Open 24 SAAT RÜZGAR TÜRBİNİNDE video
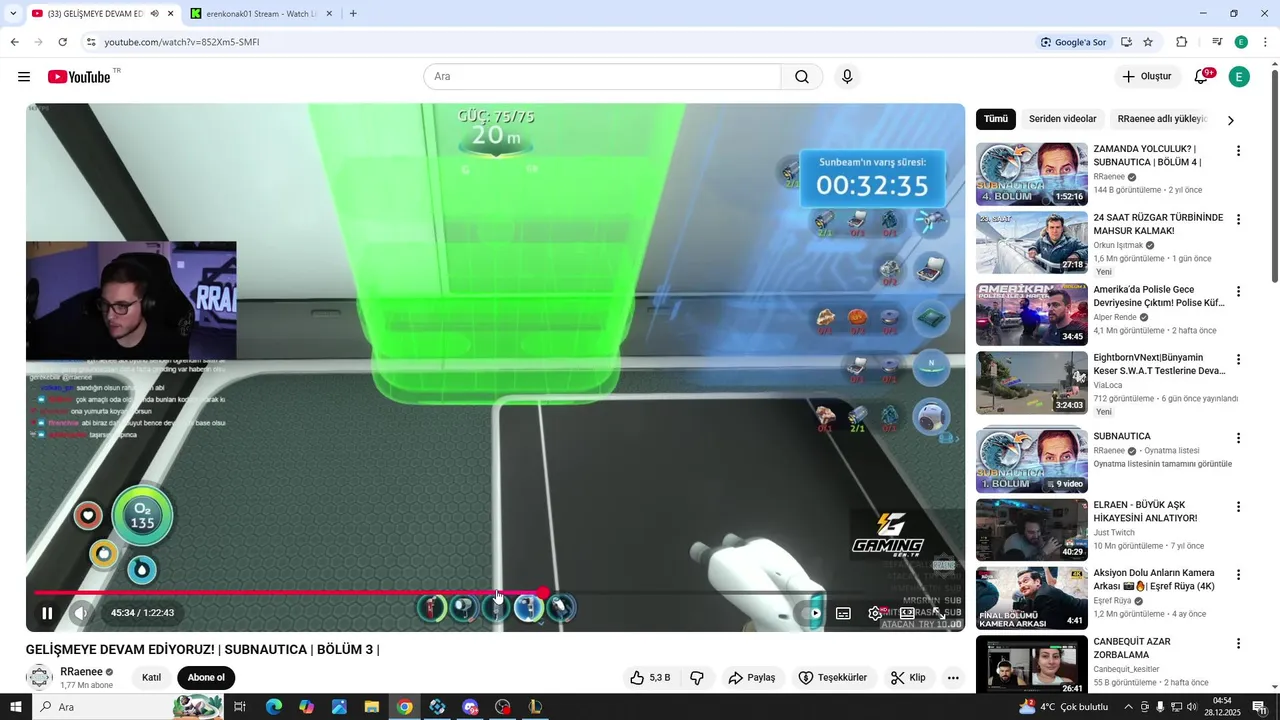The image size is (1280, 720). [1031, 242]
